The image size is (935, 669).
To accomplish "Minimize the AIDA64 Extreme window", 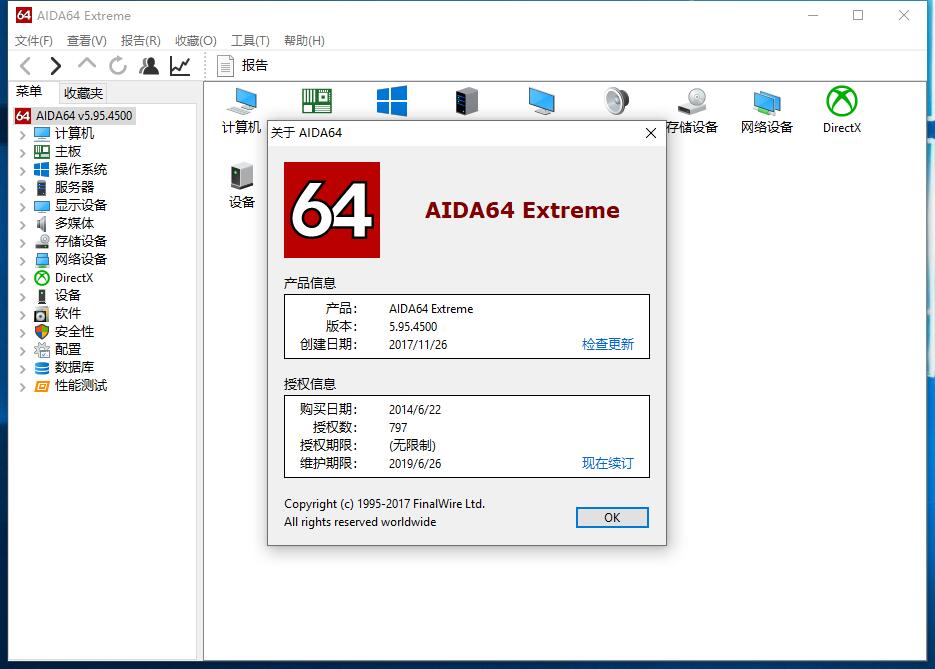I will tap(812, 16).
